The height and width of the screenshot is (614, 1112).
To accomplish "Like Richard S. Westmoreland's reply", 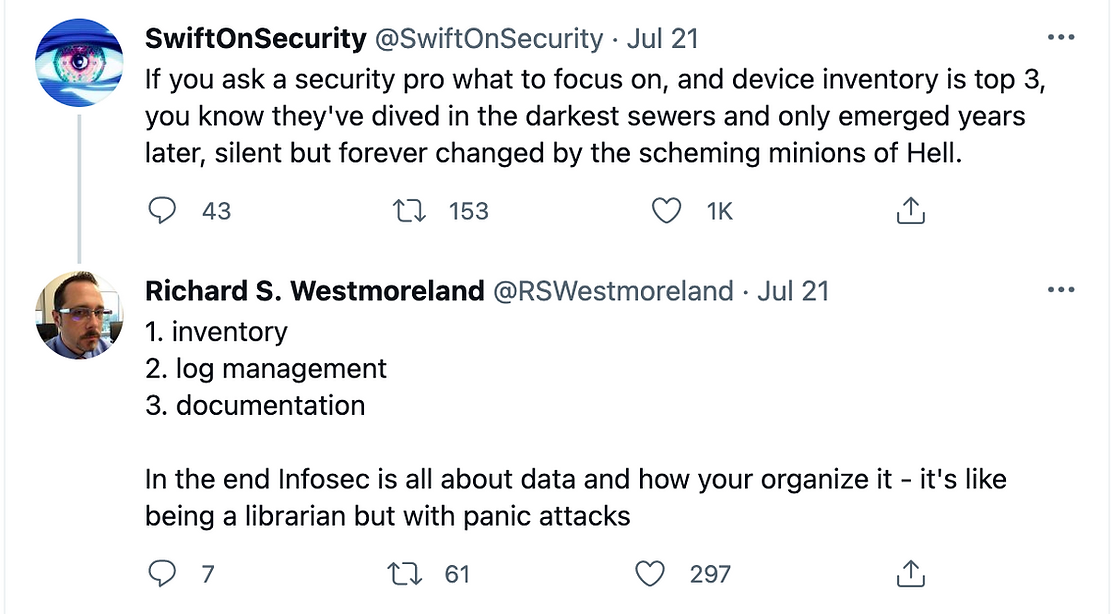I will tap(650, 574).
